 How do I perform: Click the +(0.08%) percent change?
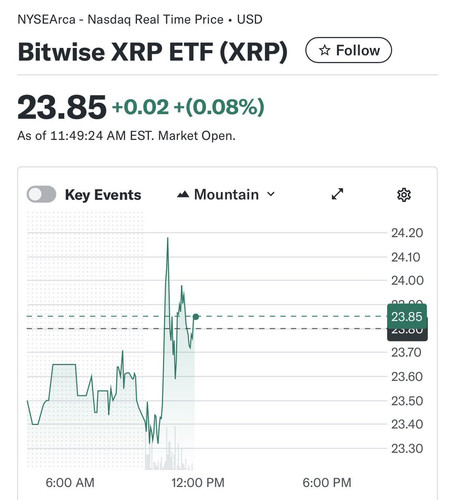tap(219, 107)
